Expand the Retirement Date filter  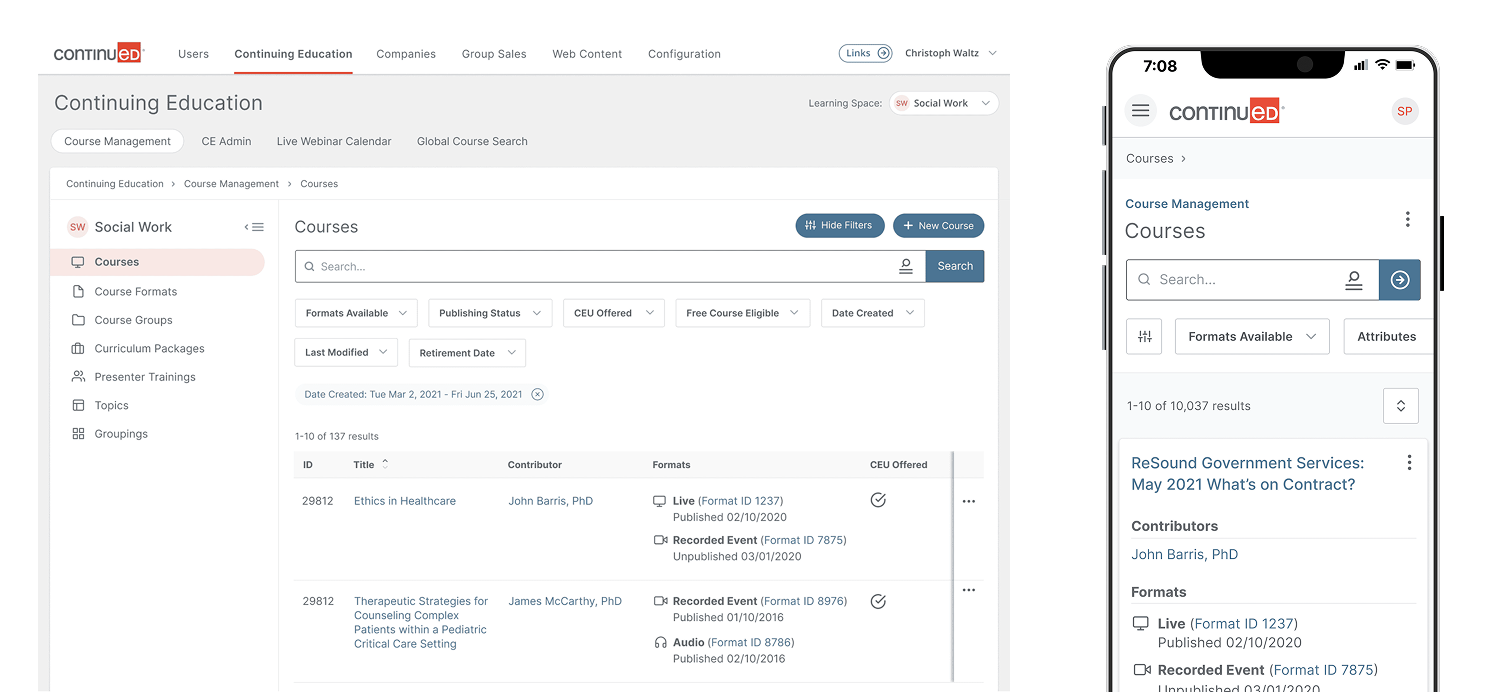tap(467, 353)
